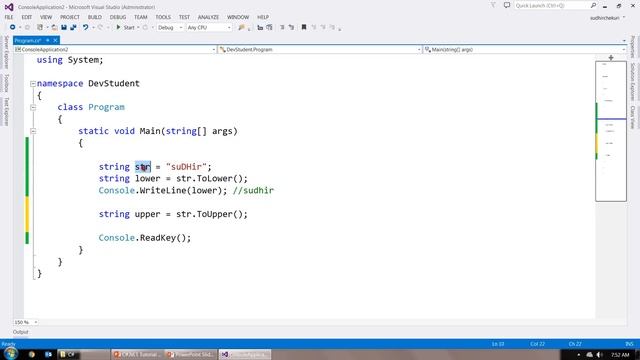Image resolution: width=640 pixels, height=360 pixels.
Task: Click the notifications filter funnel icon
Action: point(493,5)
